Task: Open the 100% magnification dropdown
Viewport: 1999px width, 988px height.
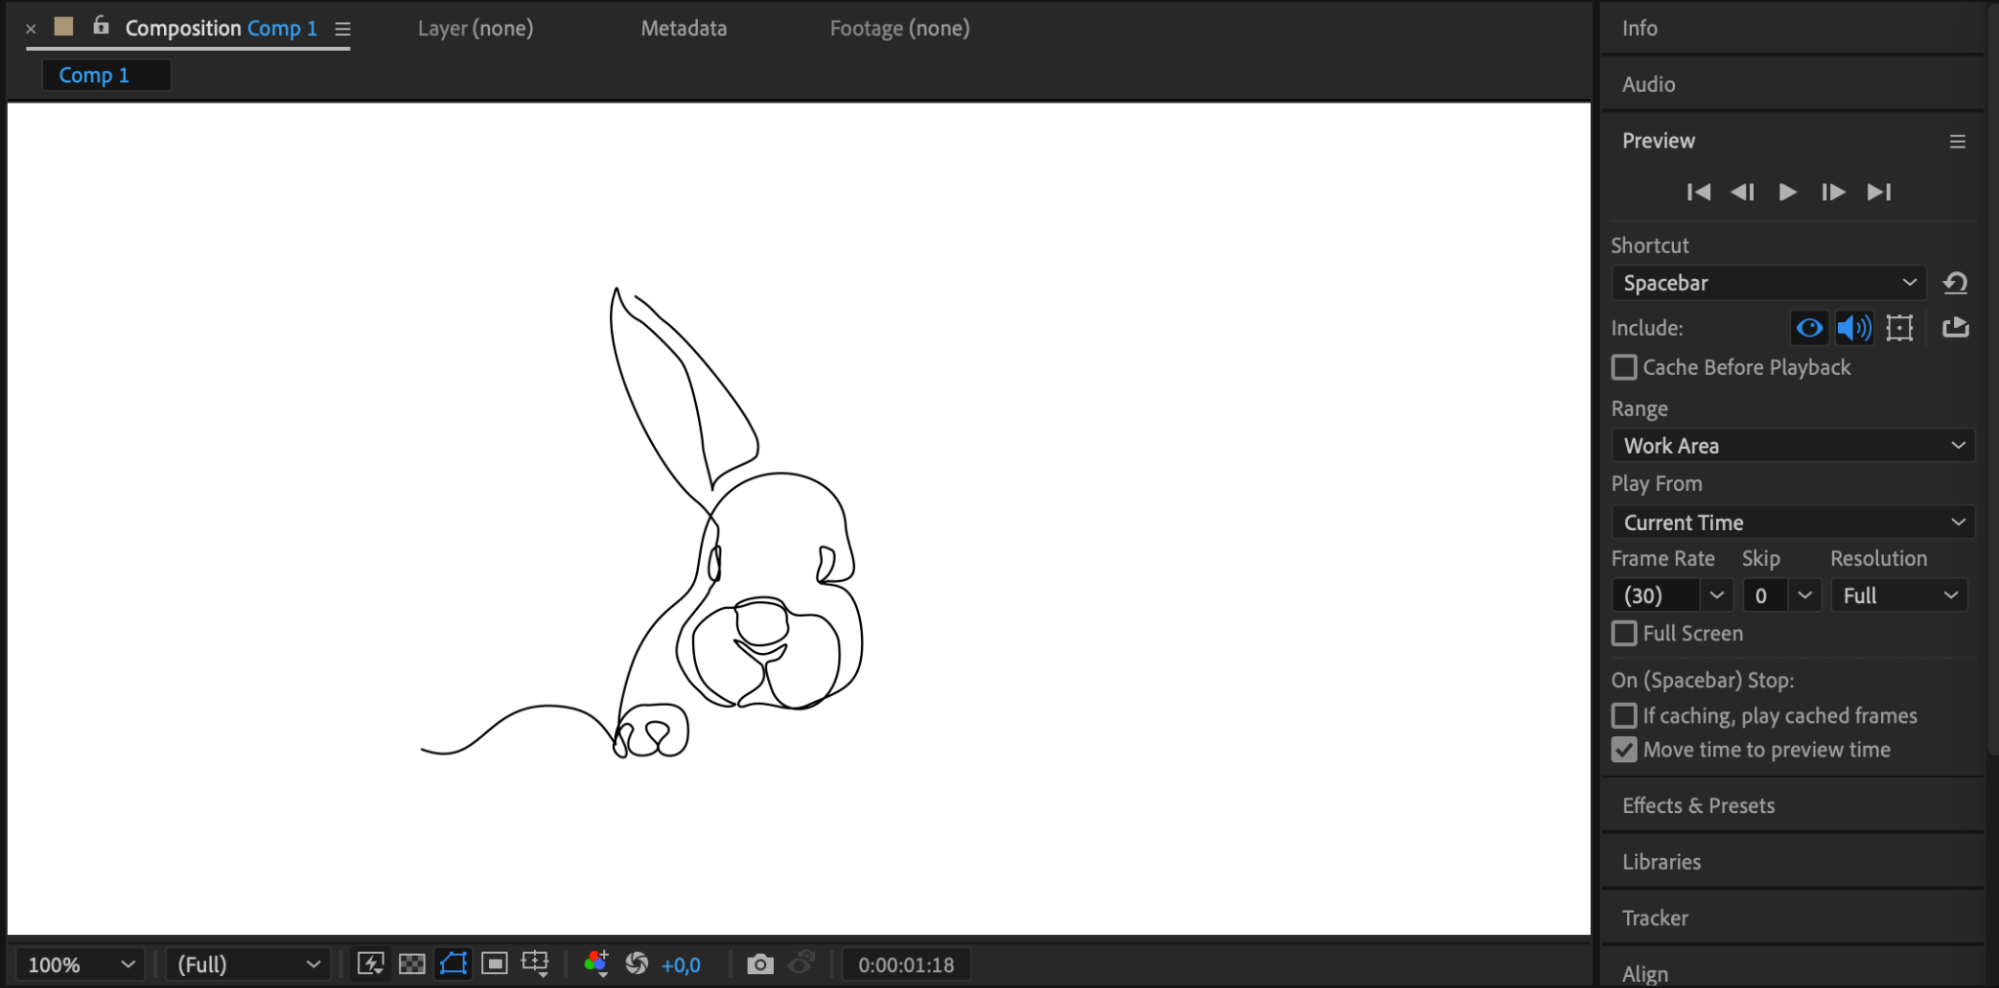Action: tap(80, 965)
